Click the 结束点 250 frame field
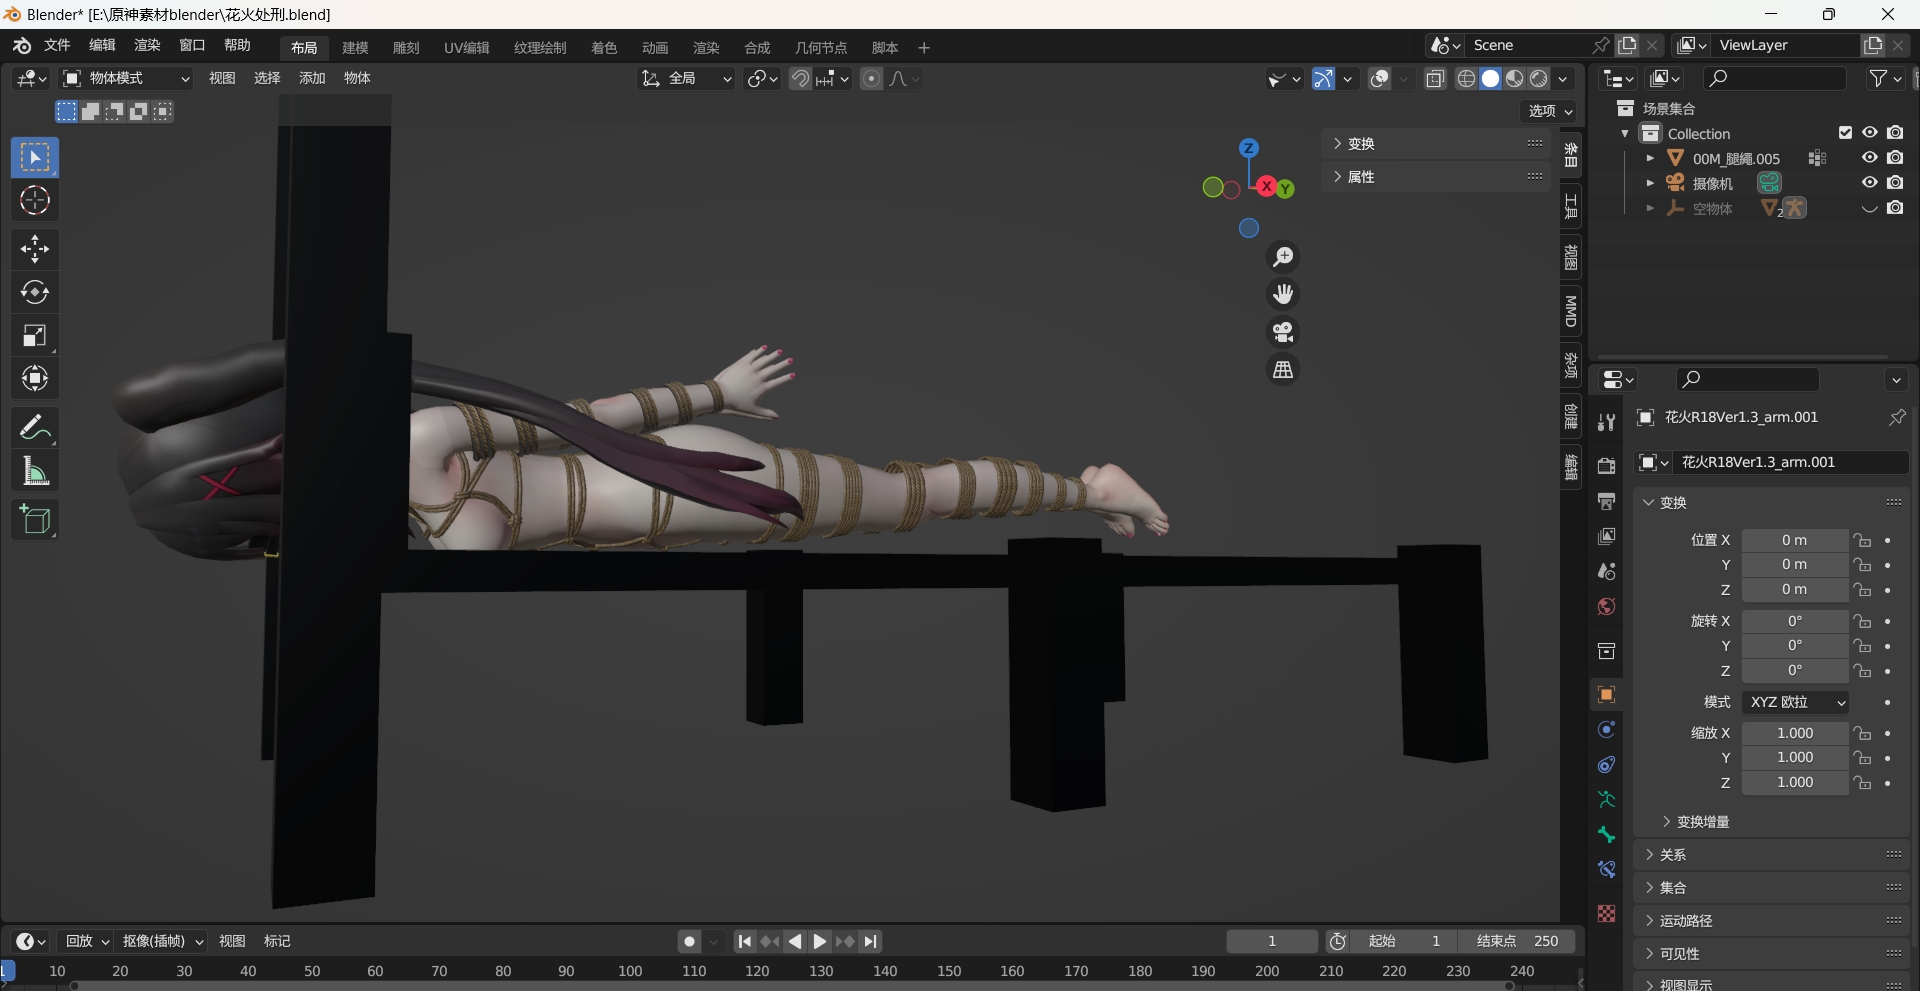Viewport: 1920px width, 991px height. [x=1516, y=941]
